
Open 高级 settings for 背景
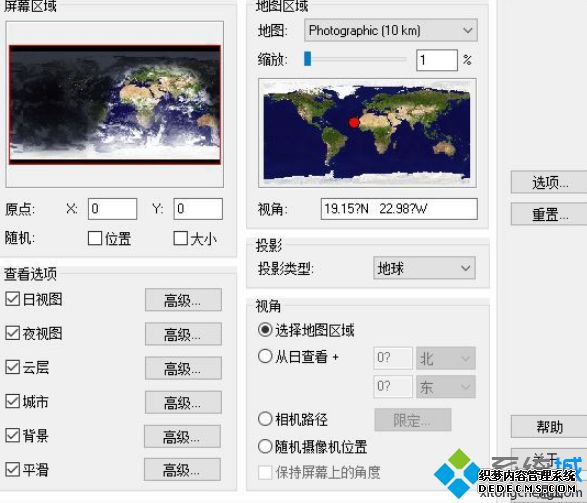(182, 436)
